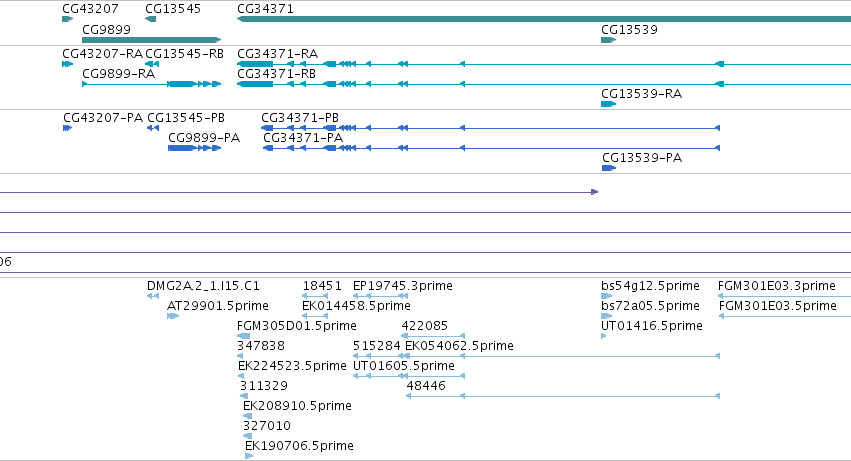This screenshot has height=461, width=851.
Task: Click protein label CG34371-PB
Action: (x=300, y=117)
